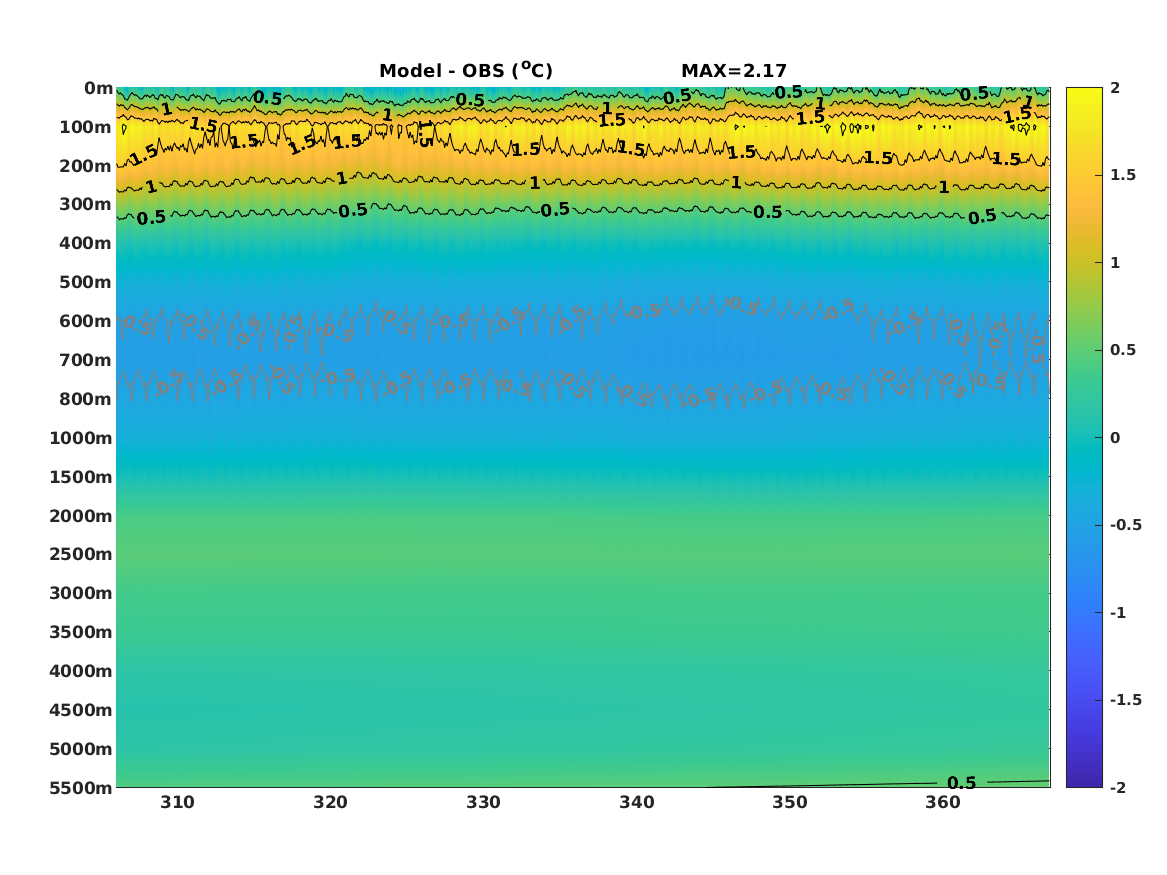Click the x-axis tick label 360
This screenshot has width=1167, height=875.
943,802
